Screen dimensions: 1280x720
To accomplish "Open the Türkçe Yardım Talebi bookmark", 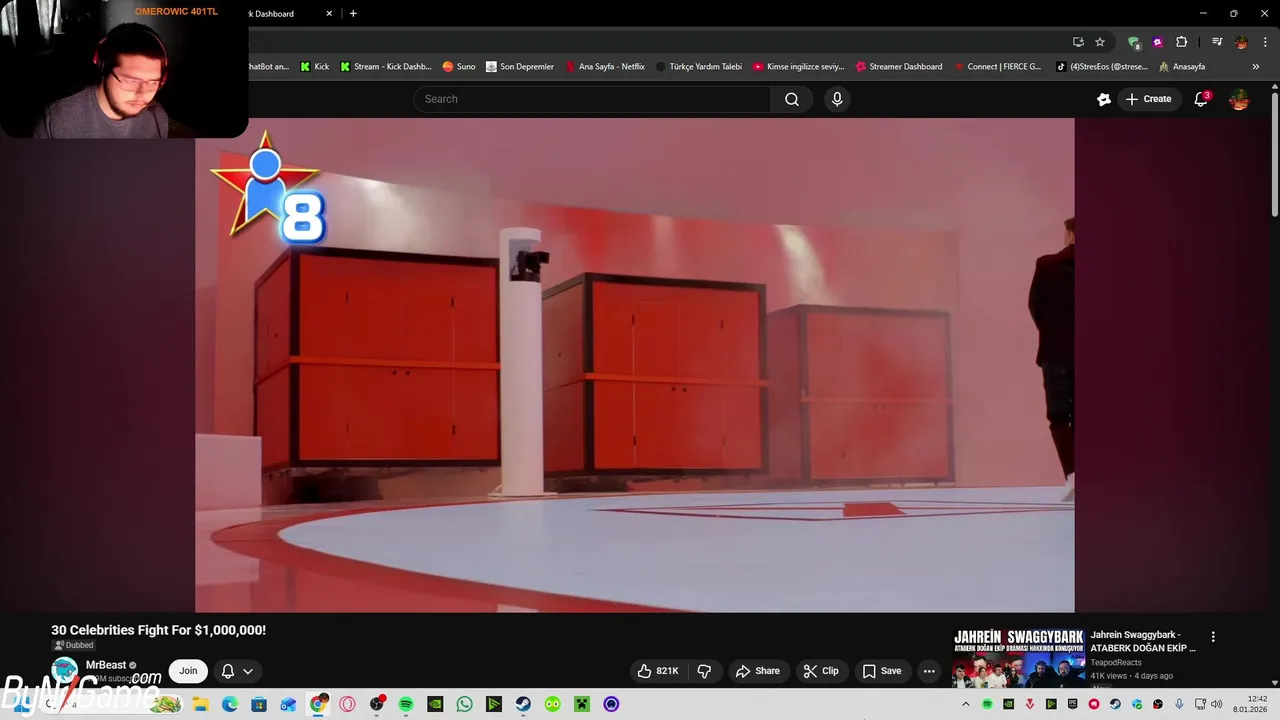I will 699,67.
